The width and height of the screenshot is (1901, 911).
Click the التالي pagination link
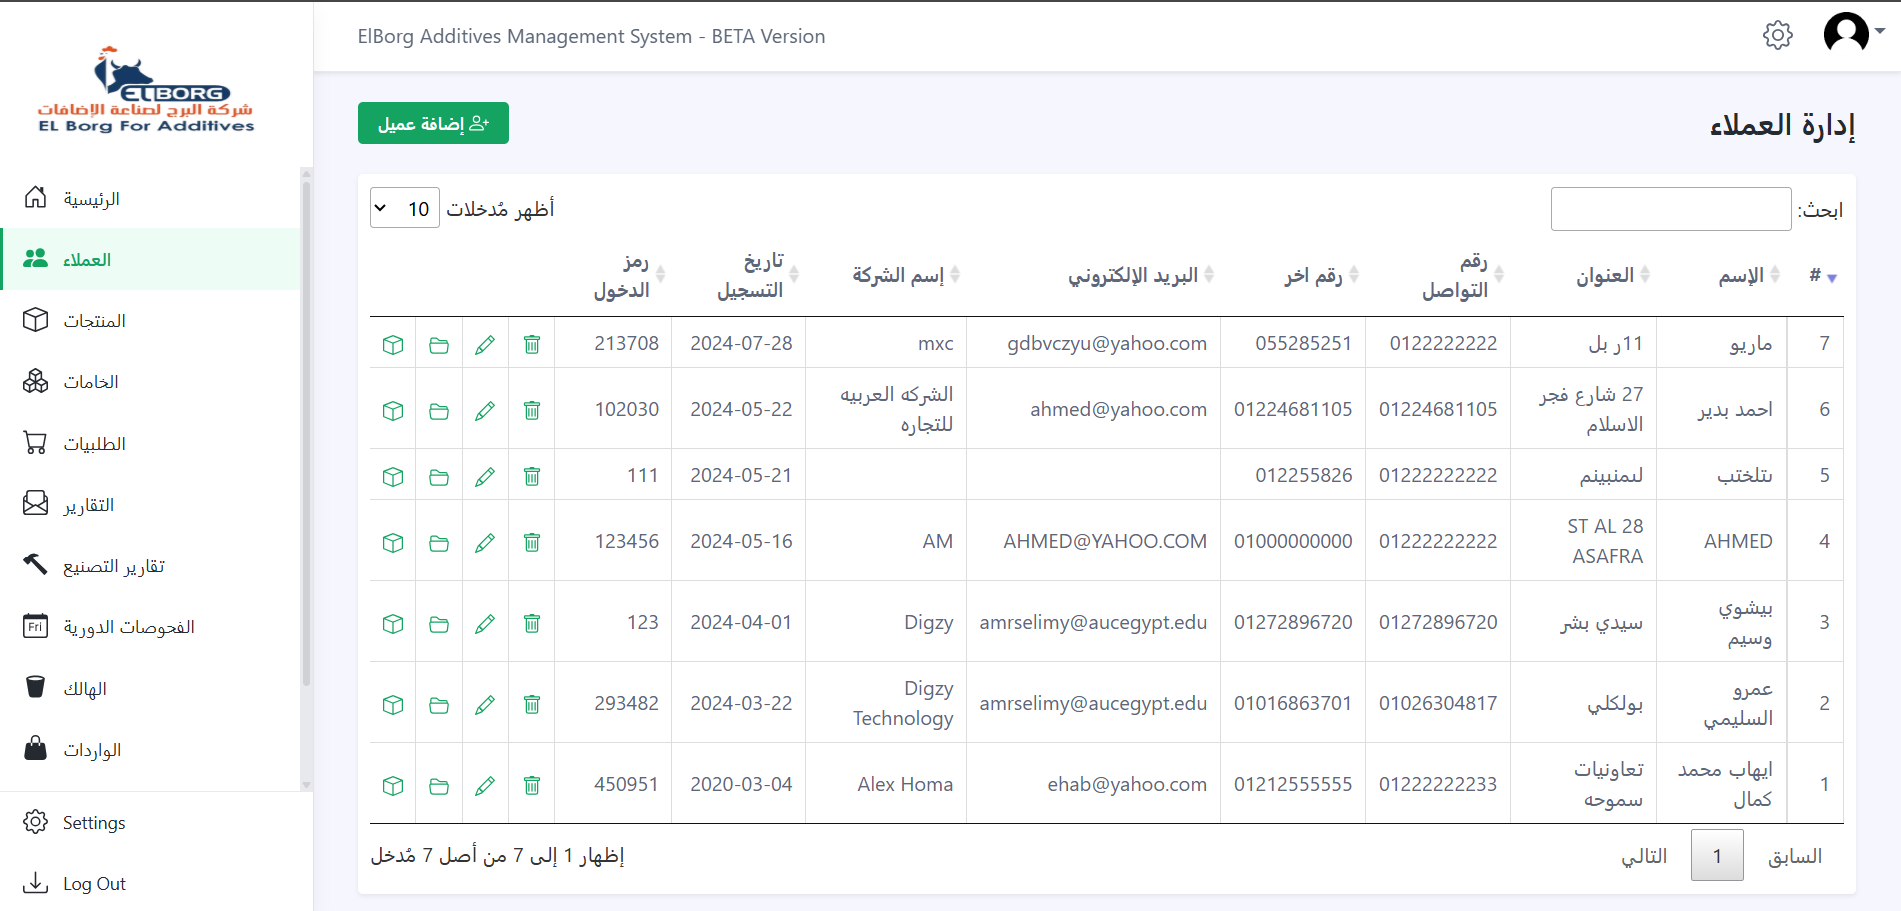[x=1644, y=856]
